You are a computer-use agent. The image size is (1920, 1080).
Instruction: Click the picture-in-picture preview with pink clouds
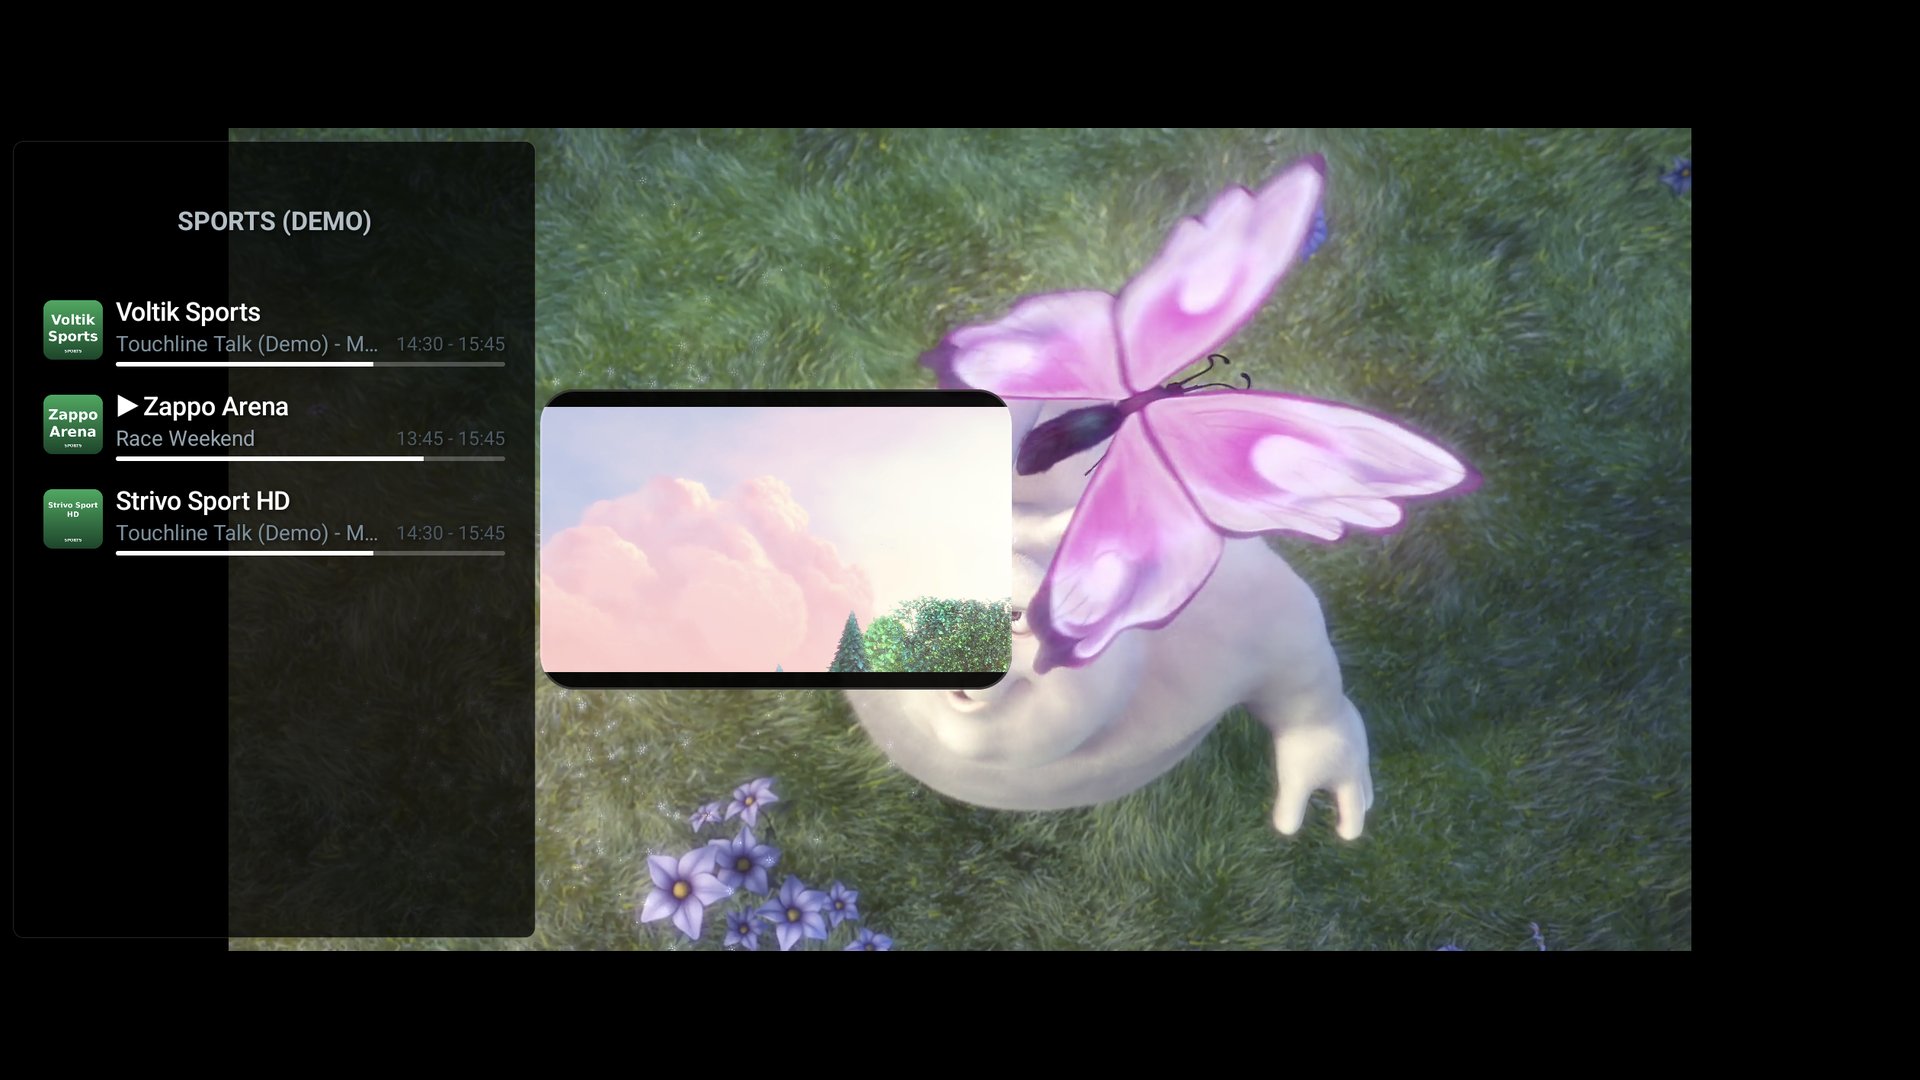[776, 539]
